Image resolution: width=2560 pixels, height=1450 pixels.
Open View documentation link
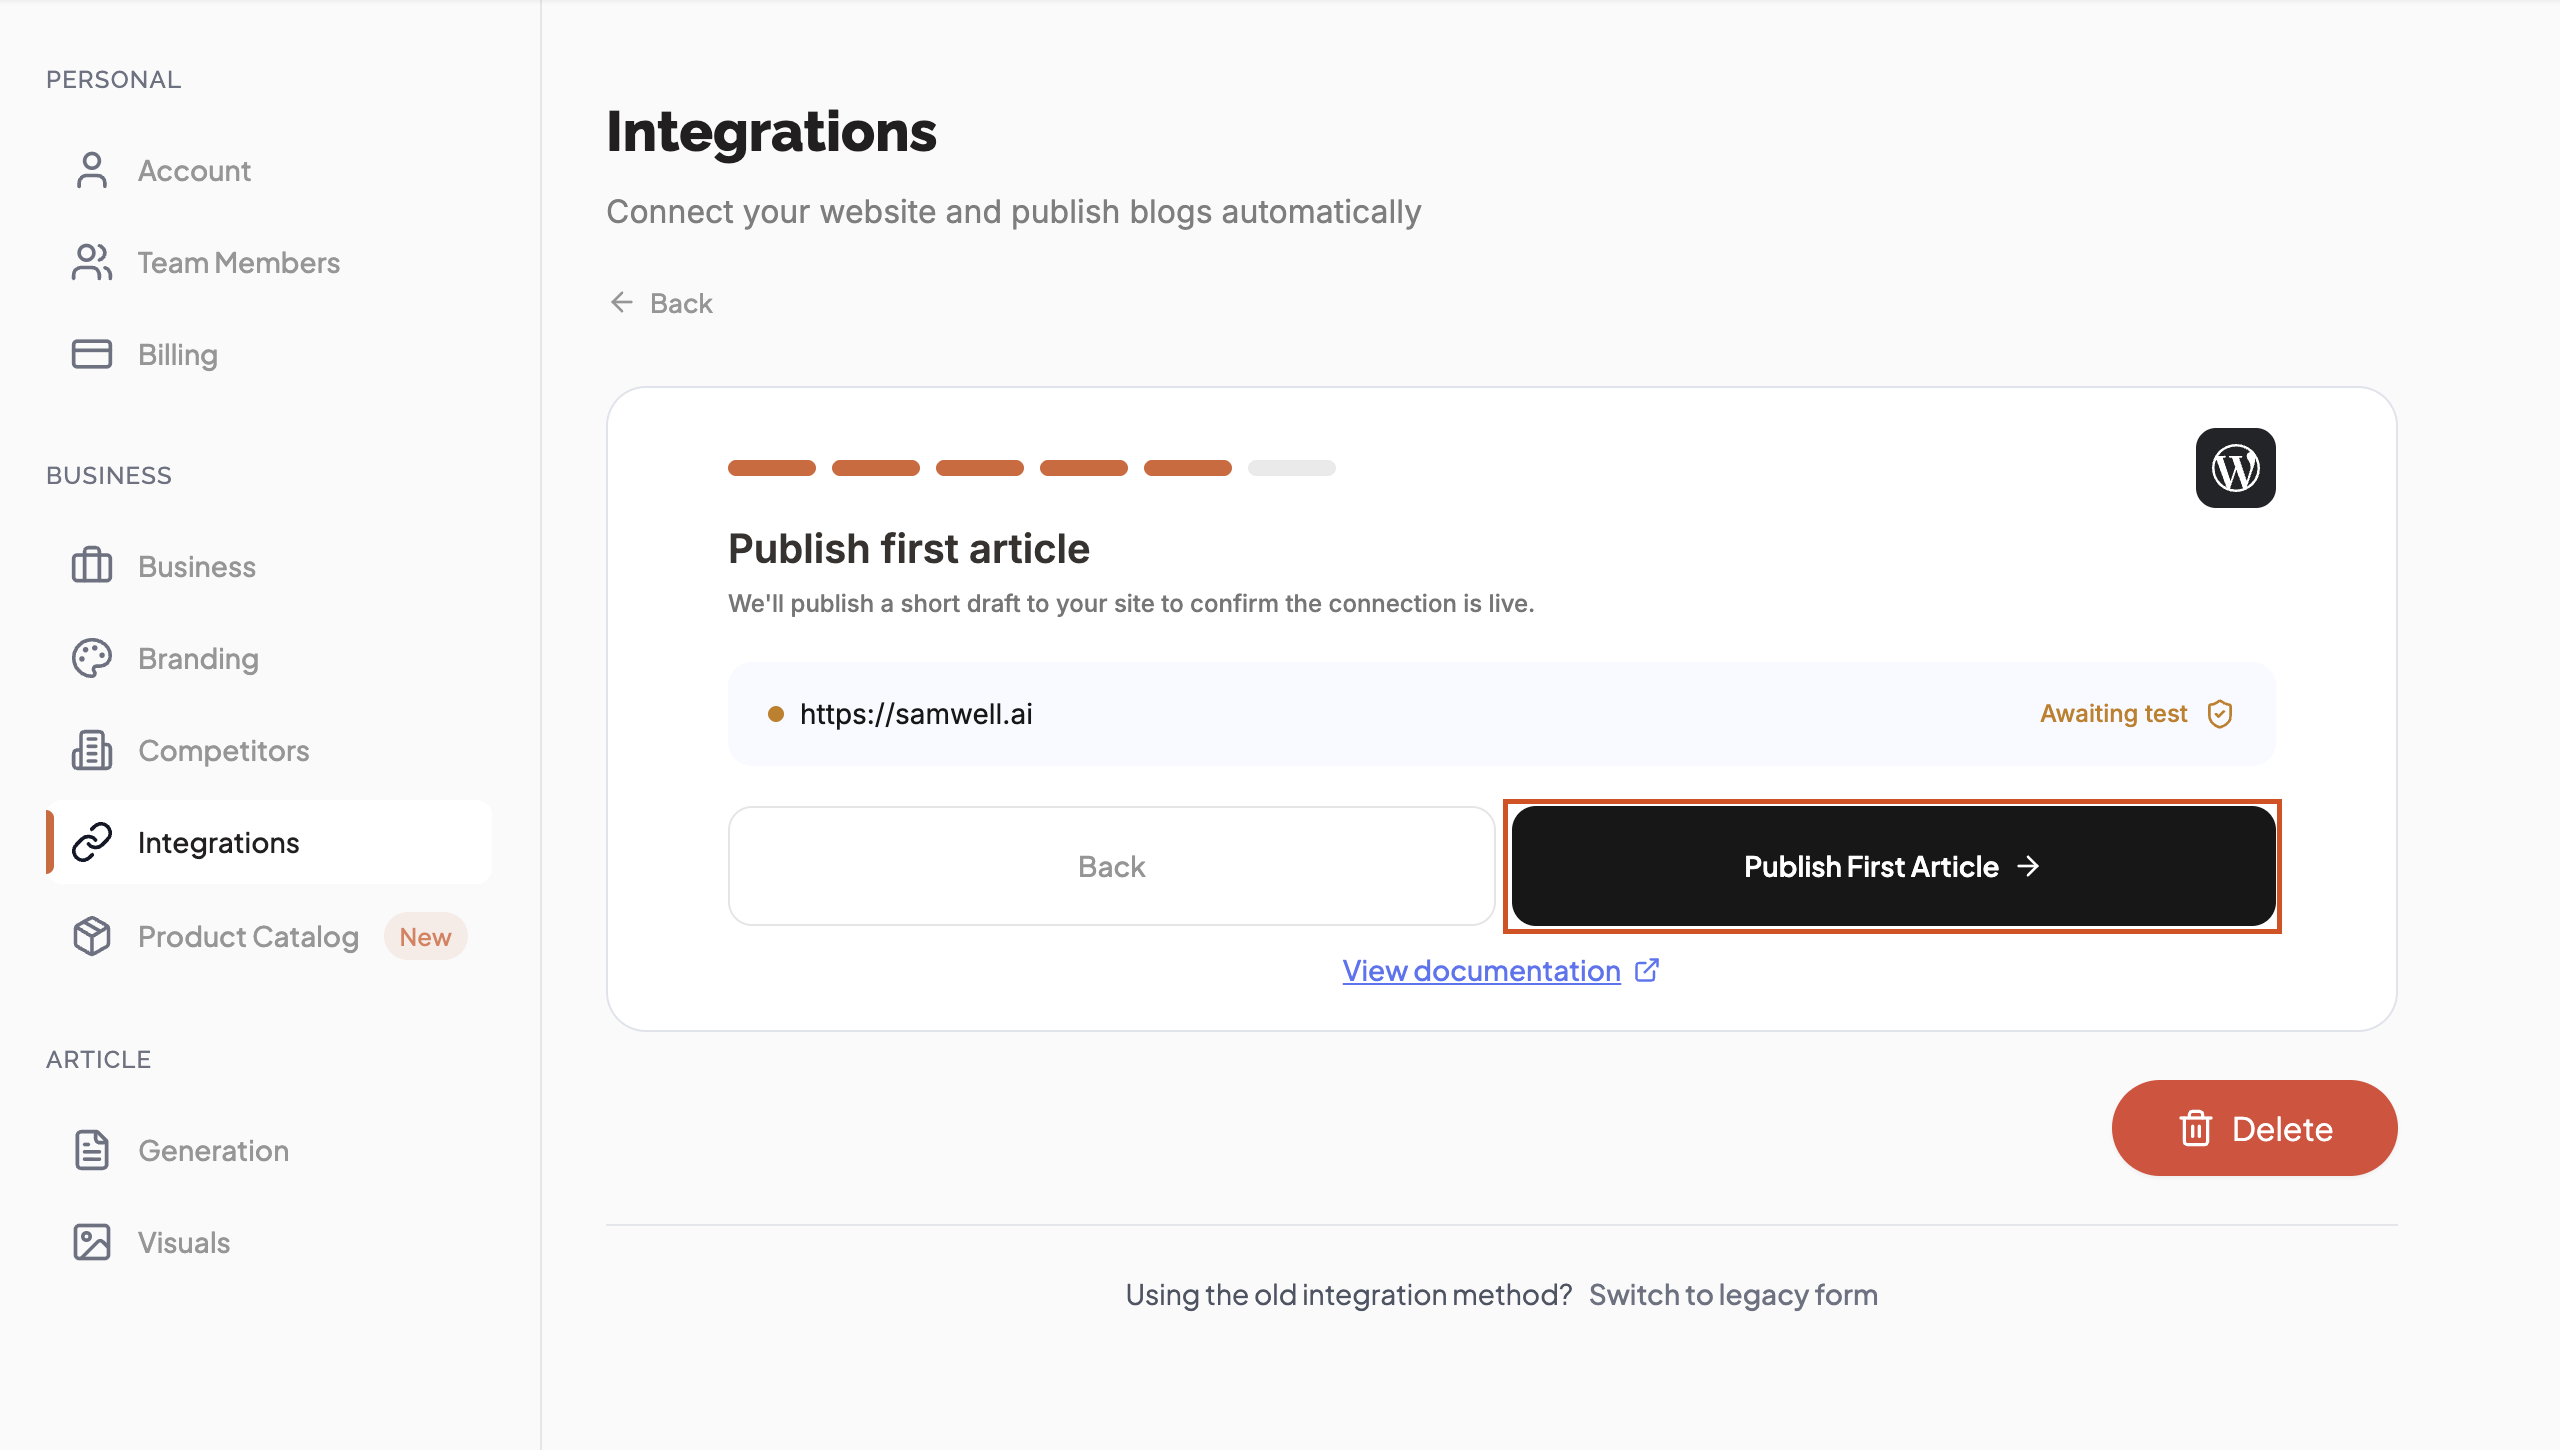[1481, 970]
